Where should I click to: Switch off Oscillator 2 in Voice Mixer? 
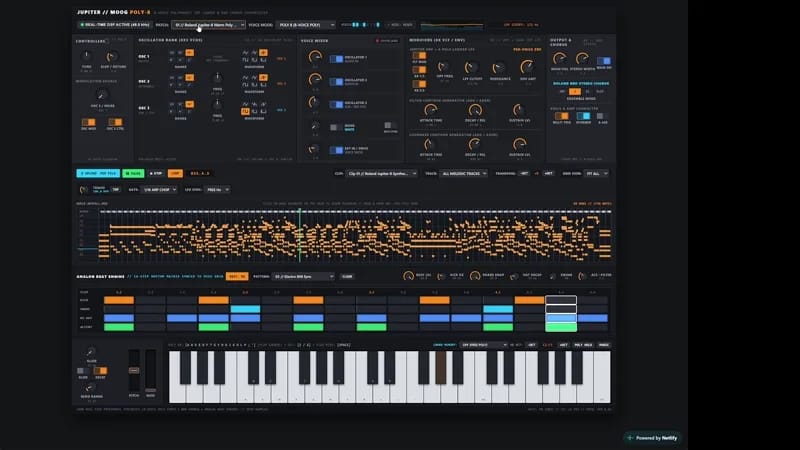336,82
